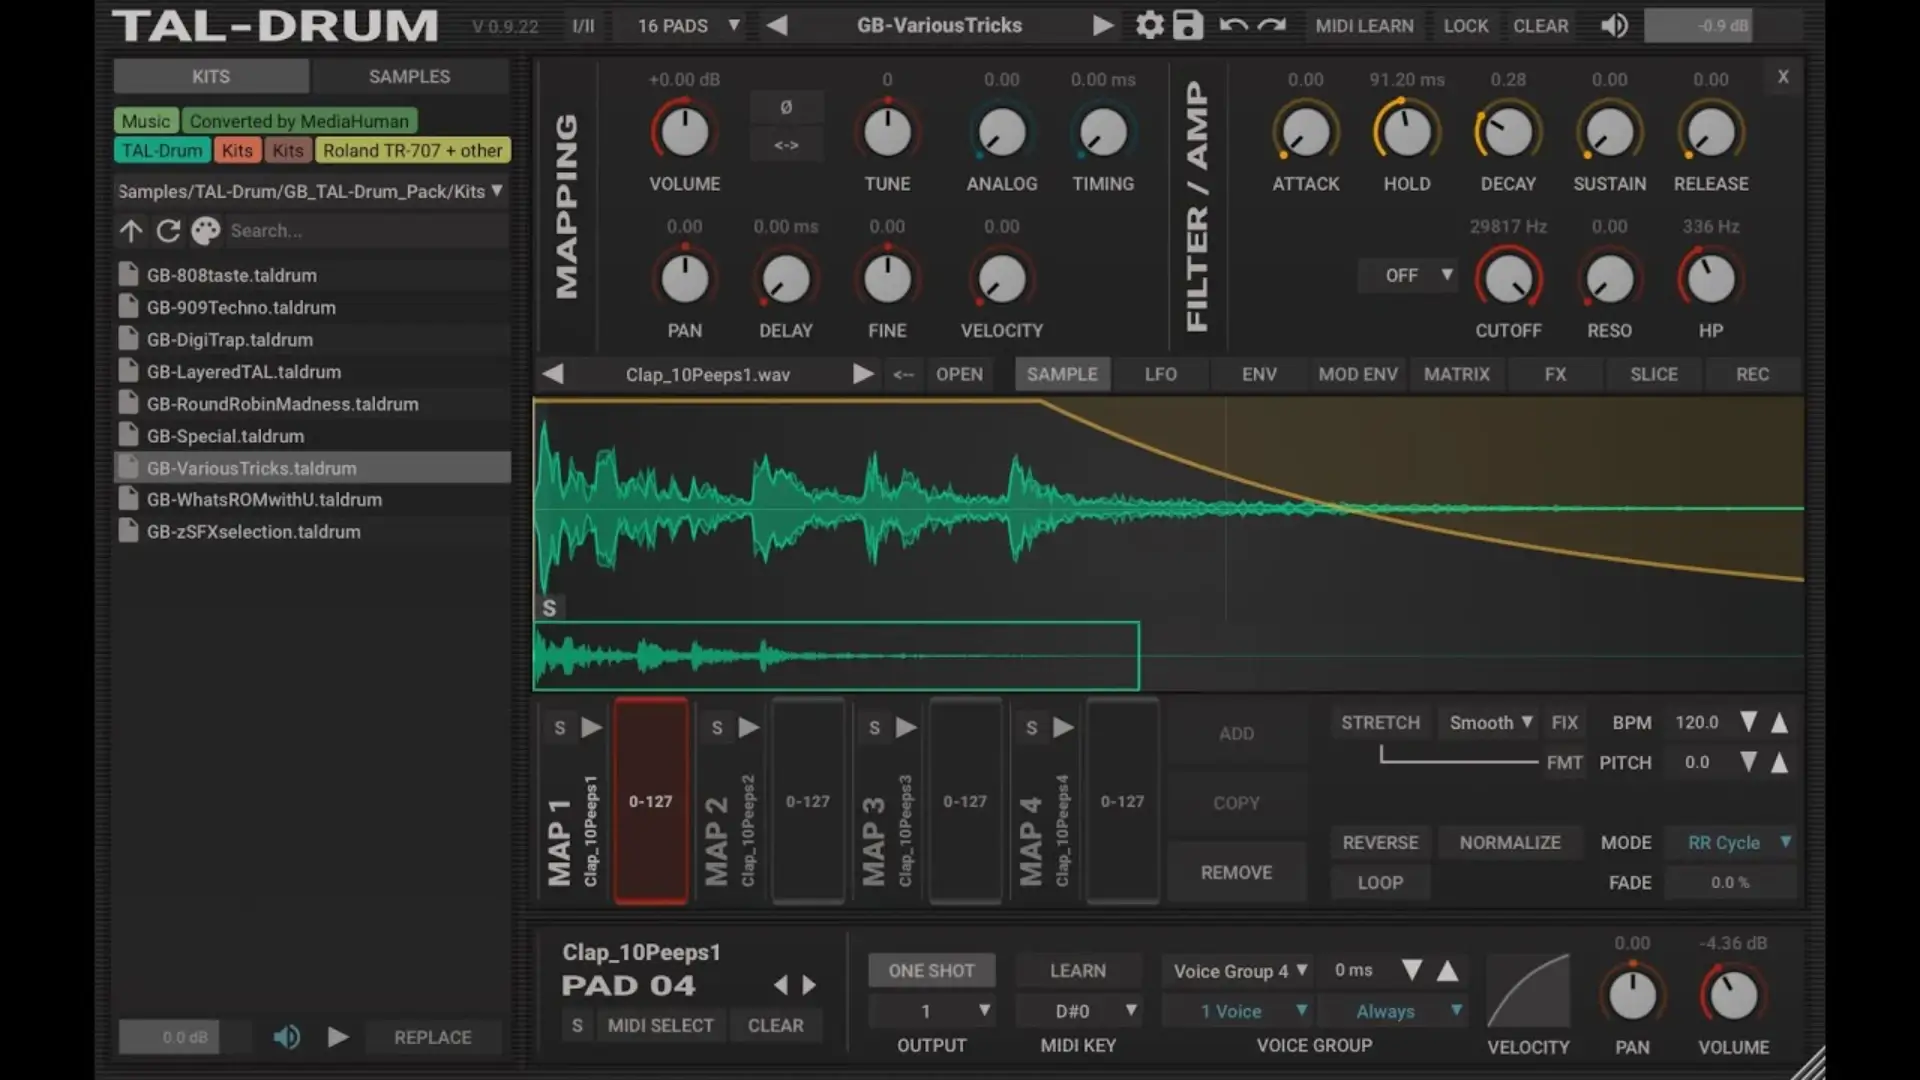This screenshot has width=1920, height=1080.
Task: Switch to the SAMPLES tab
Action: tap(409, 75)
